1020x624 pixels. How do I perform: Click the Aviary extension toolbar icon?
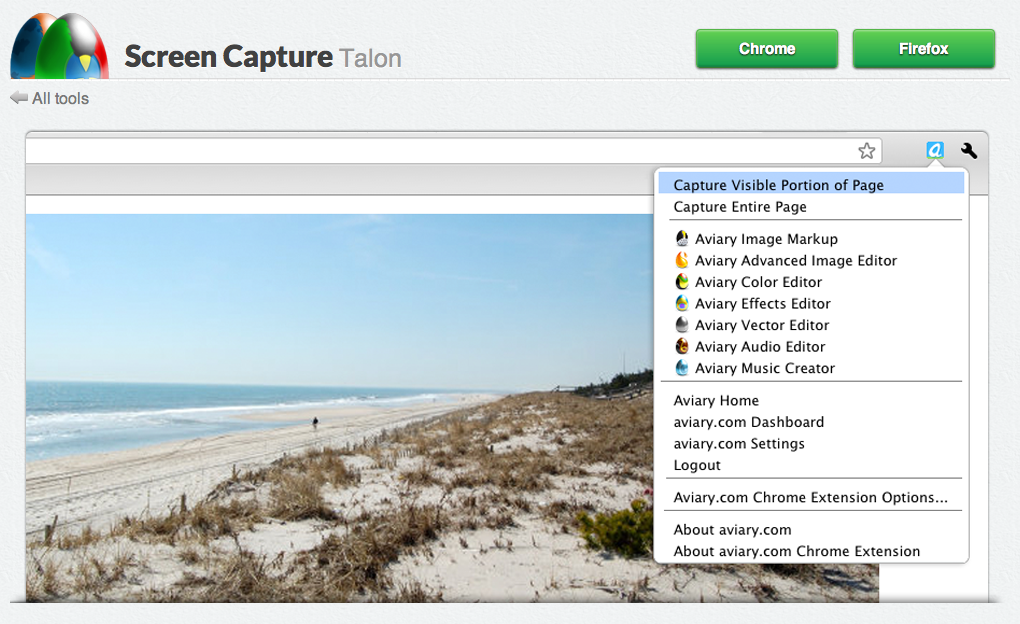pos(935,150)
